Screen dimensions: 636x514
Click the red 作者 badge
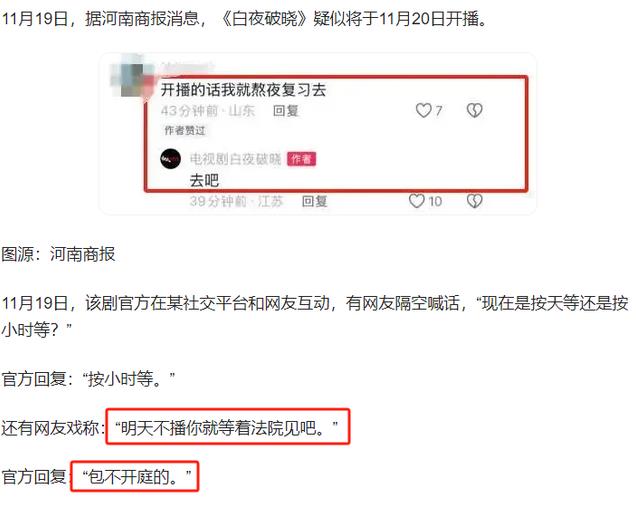(301, 159)
